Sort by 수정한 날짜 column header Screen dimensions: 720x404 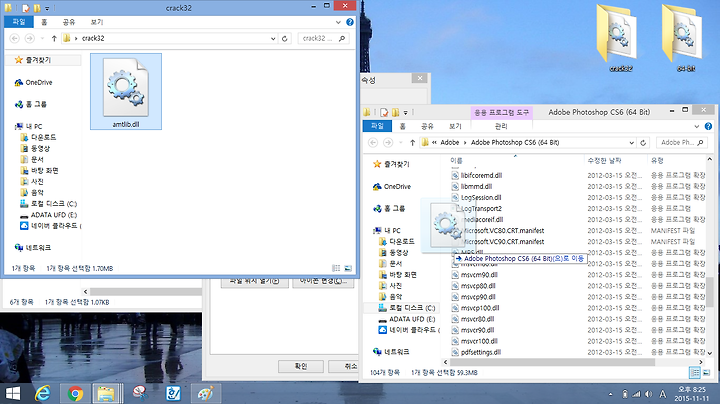604,161
